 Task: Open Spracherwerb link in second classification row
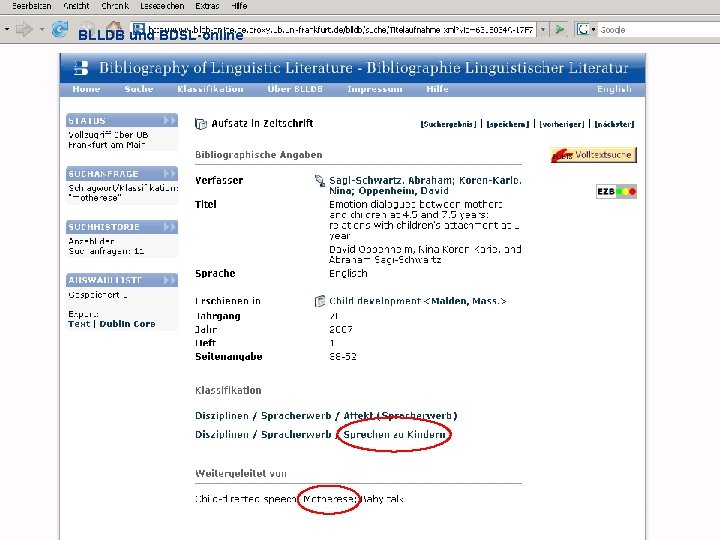point(296,434)
